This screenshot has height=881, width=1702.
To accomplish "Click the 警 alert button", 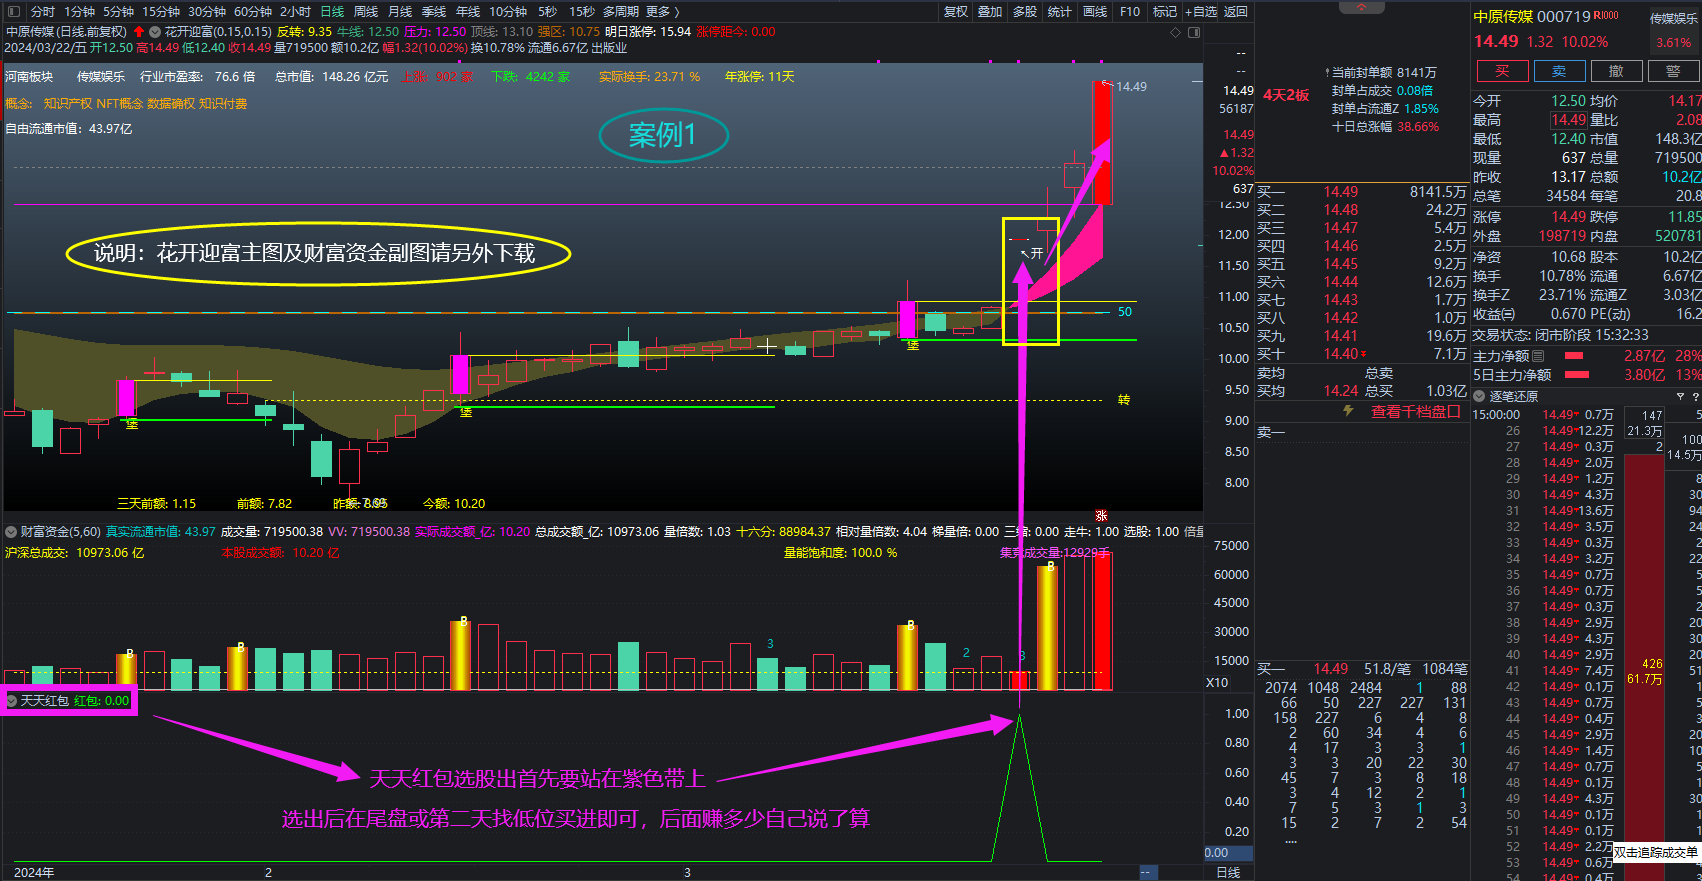I will pos(1673,71).
